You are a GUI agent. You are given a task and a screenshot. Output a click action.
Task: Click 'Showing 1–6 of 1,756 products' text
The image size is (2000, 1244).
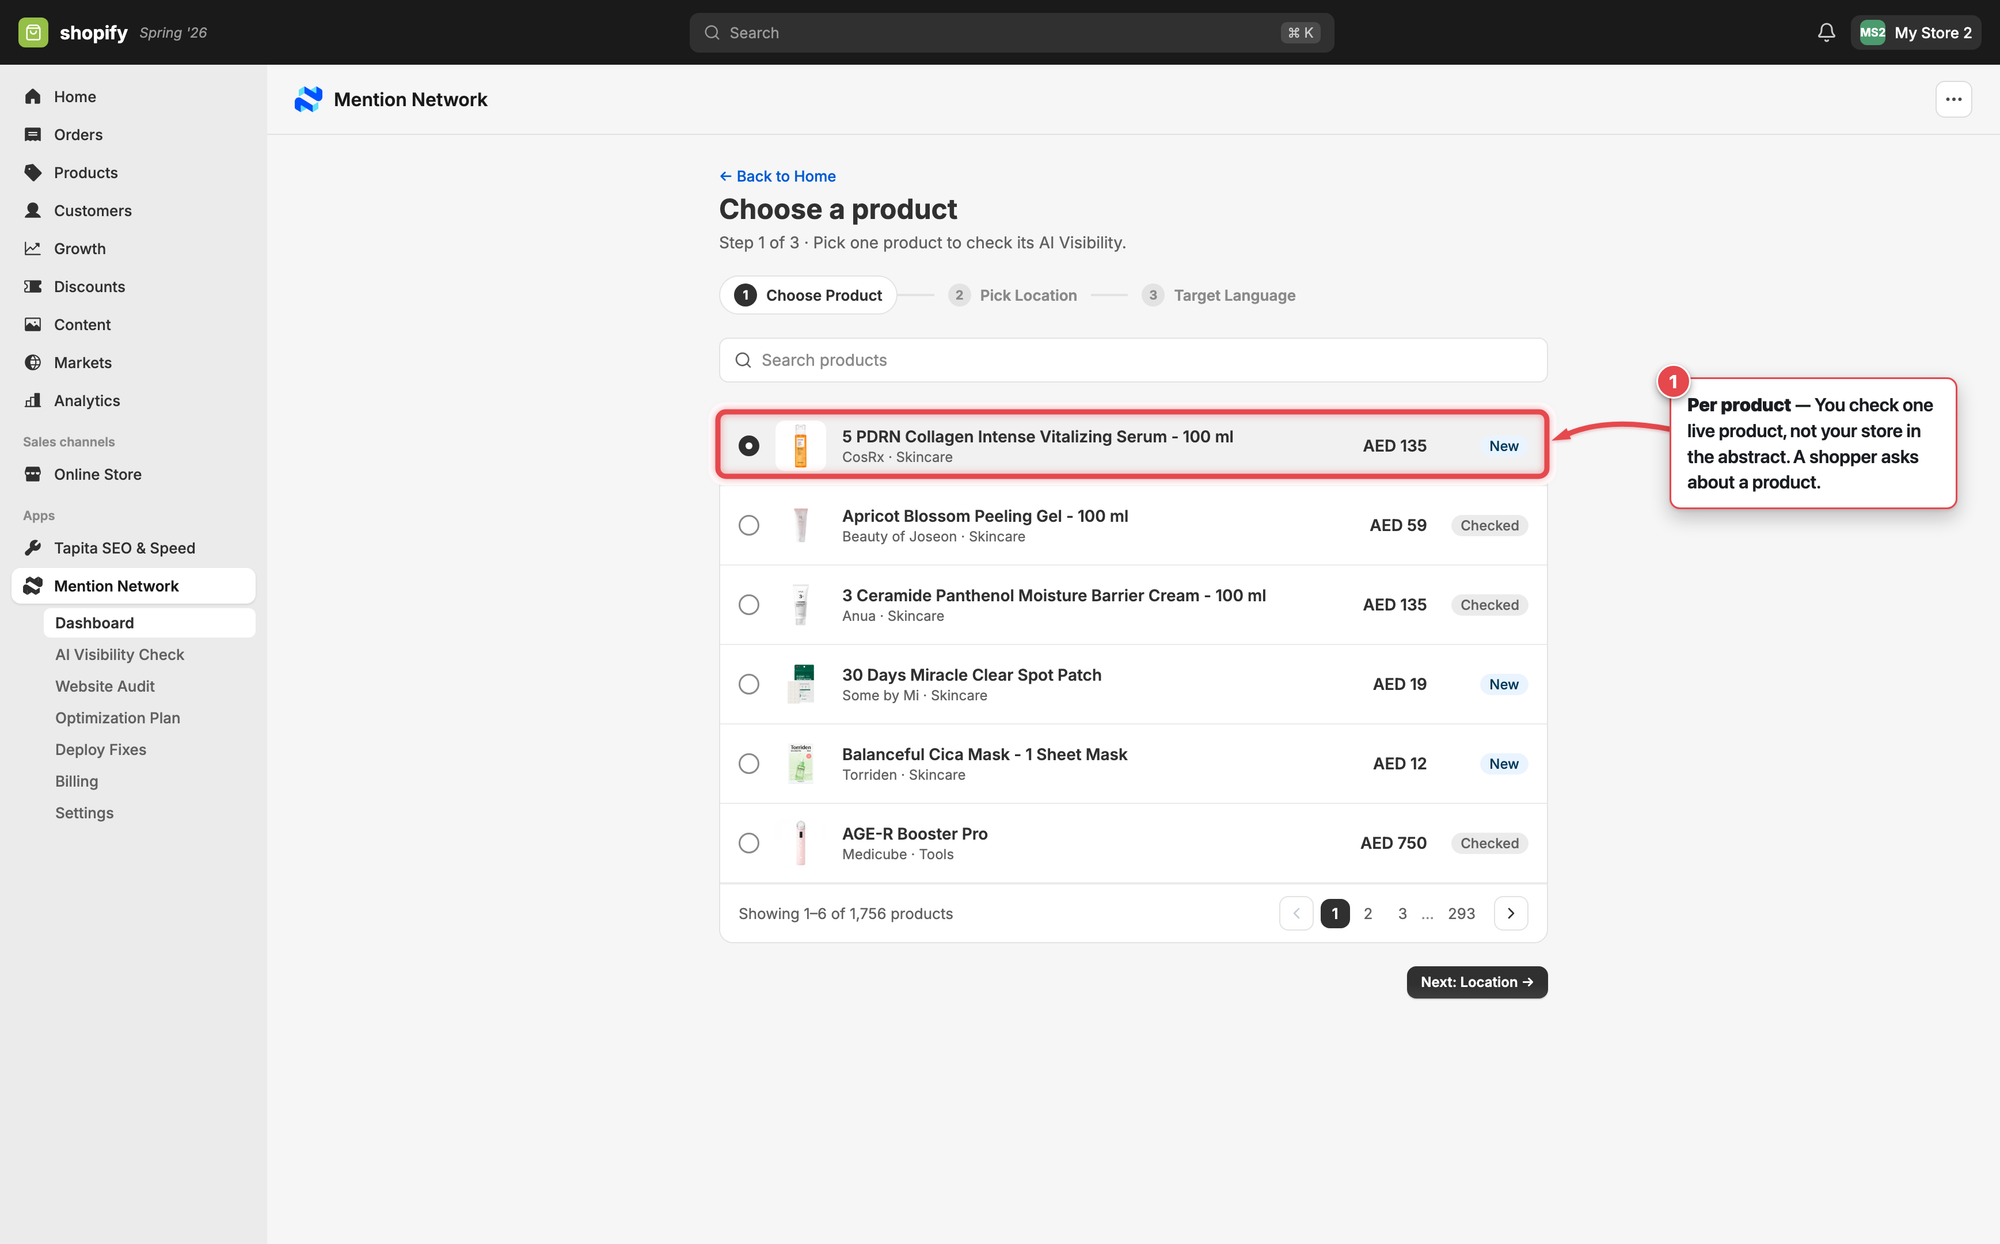pos(845,913)
